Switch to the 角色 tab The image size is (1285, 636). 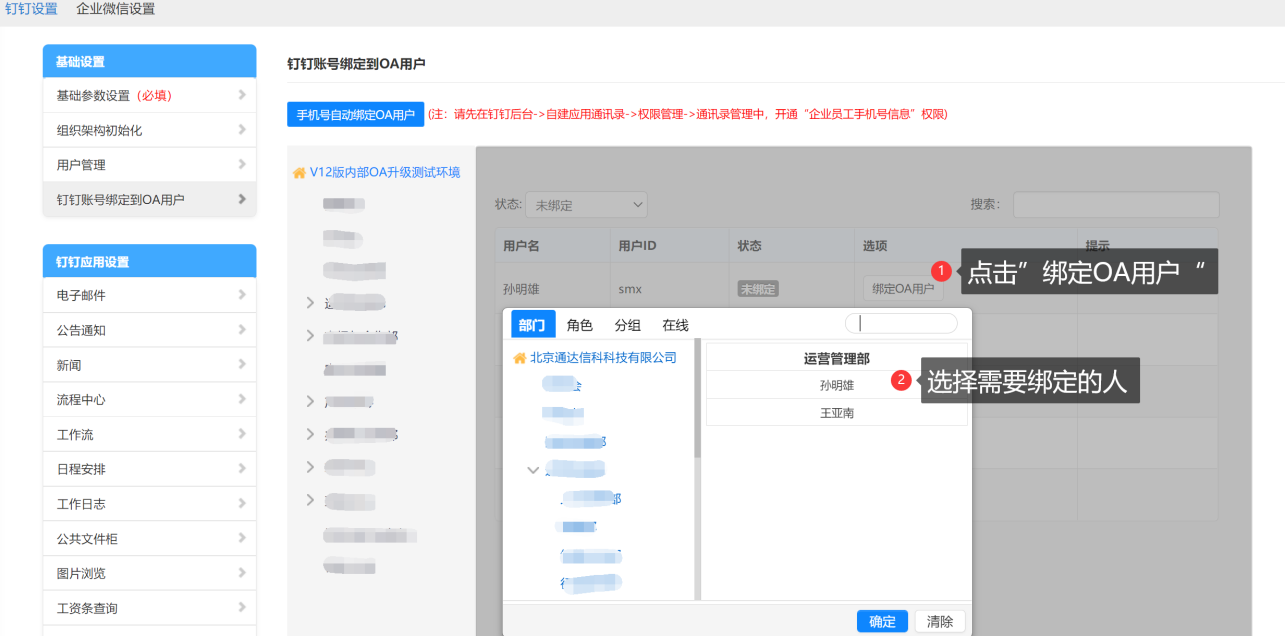(x=579, y=325)
